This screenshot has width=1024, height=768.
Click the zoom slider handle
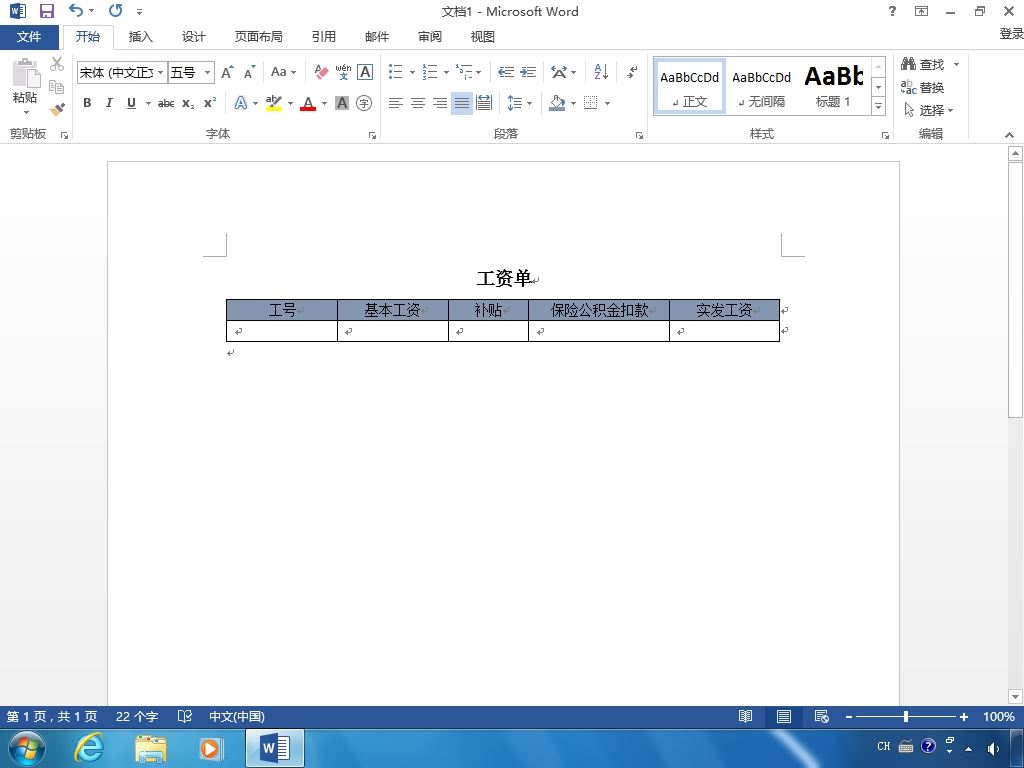pos(906,716)
